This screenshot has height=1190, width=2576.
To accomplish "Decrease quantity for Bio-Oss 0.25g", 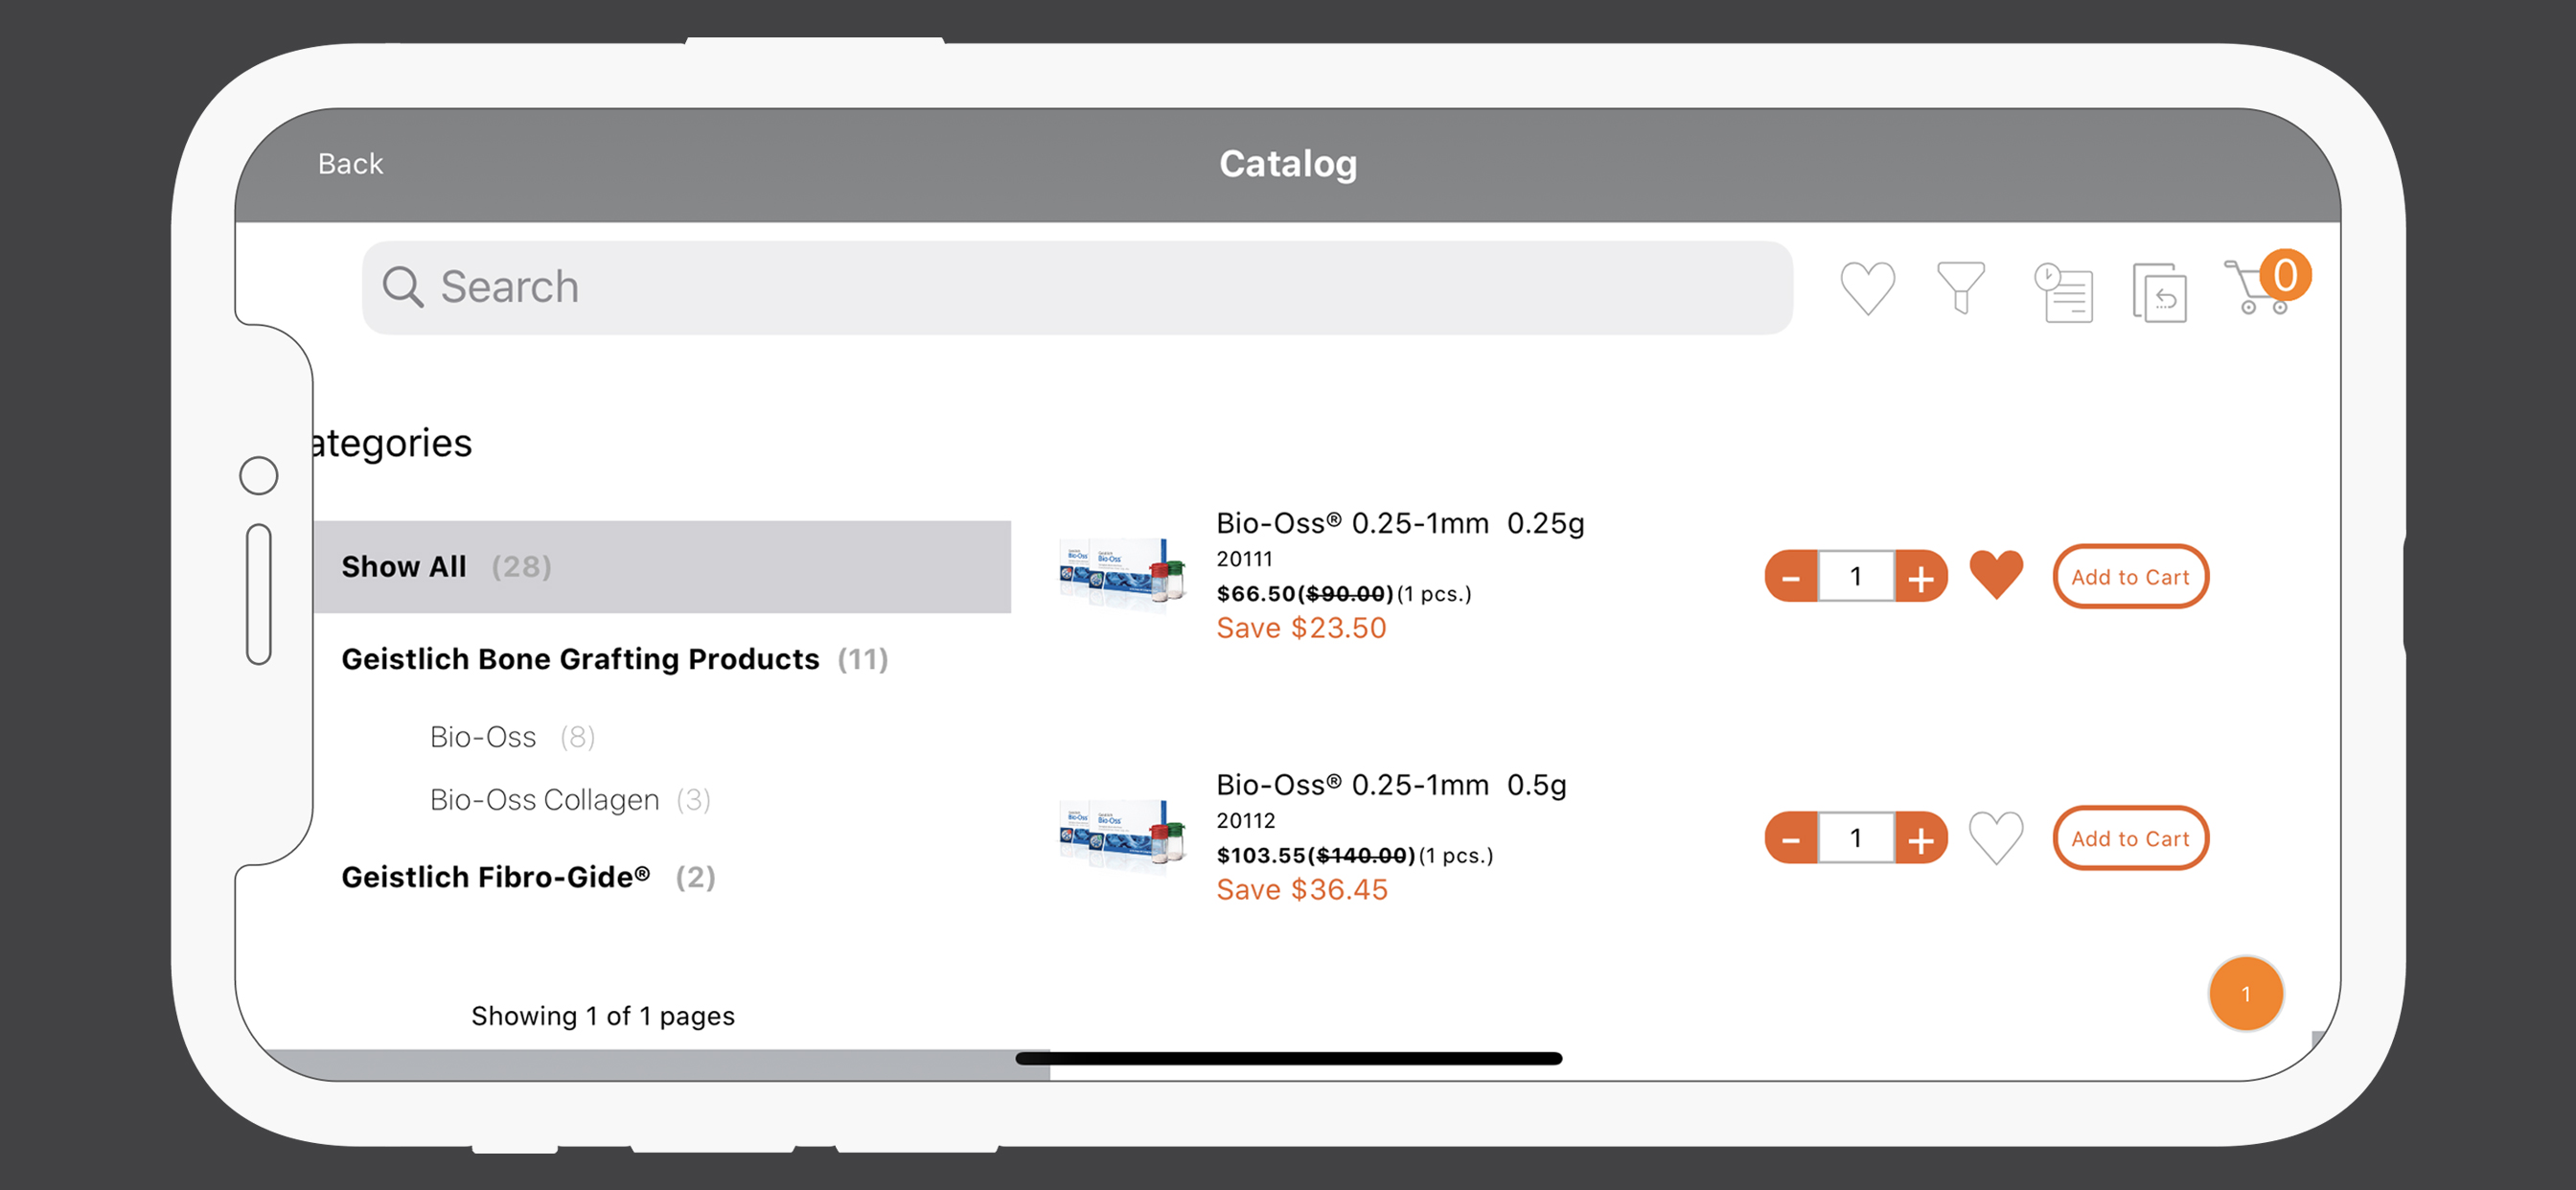I will [1791, 576].
